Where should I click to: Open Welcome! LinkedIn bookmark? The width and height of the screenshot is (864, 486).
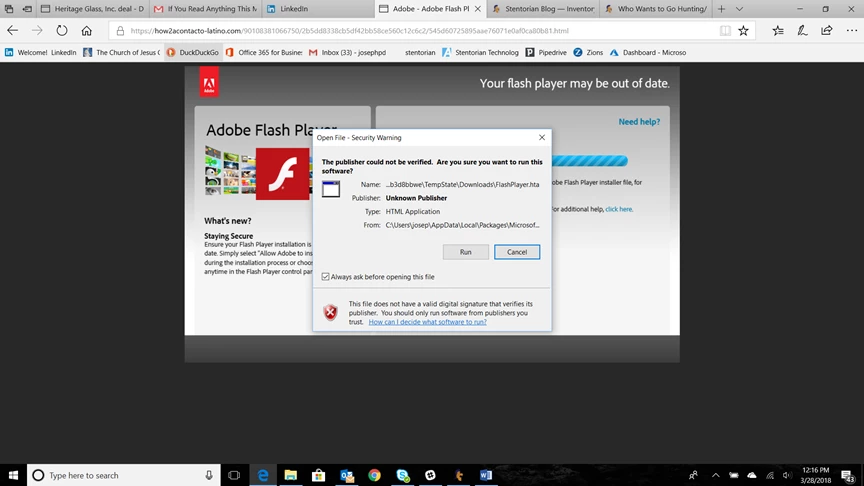[41, 52]
